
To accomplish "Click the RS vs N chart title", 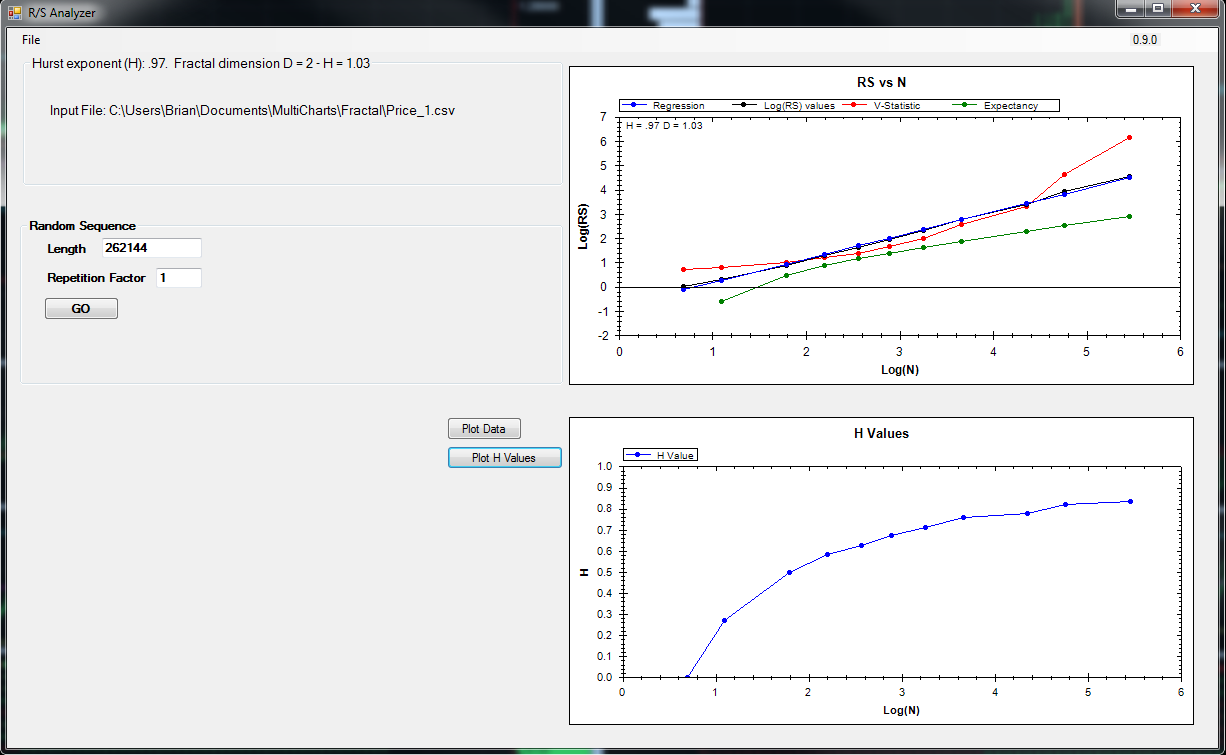I will [x=880, y=82].
